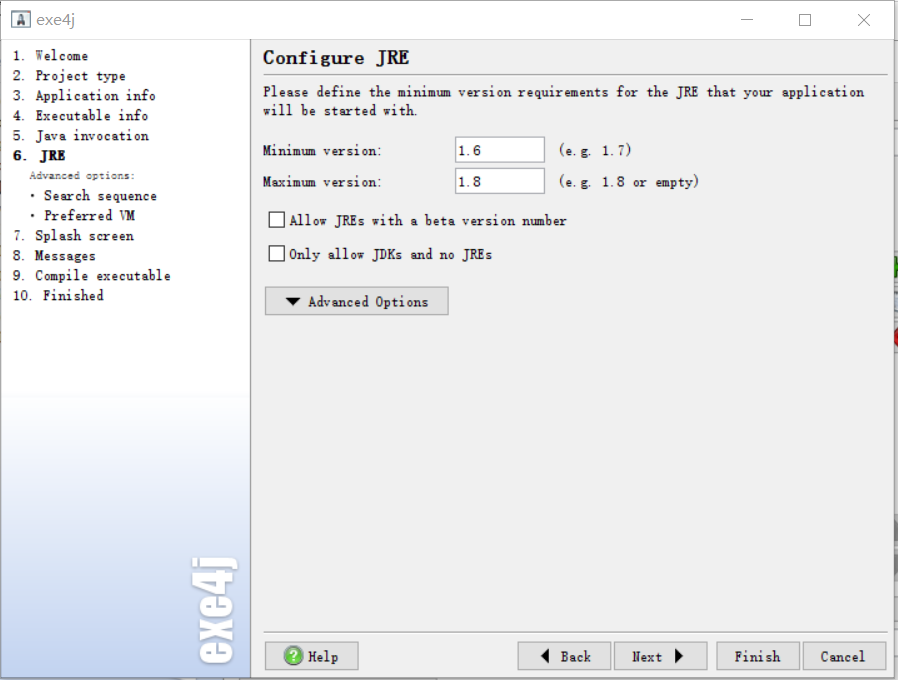Click the exe4j app icon in title bar
The height and width of the screenshot is (680, 898).
pyautogui.click(x=21, y=19)
